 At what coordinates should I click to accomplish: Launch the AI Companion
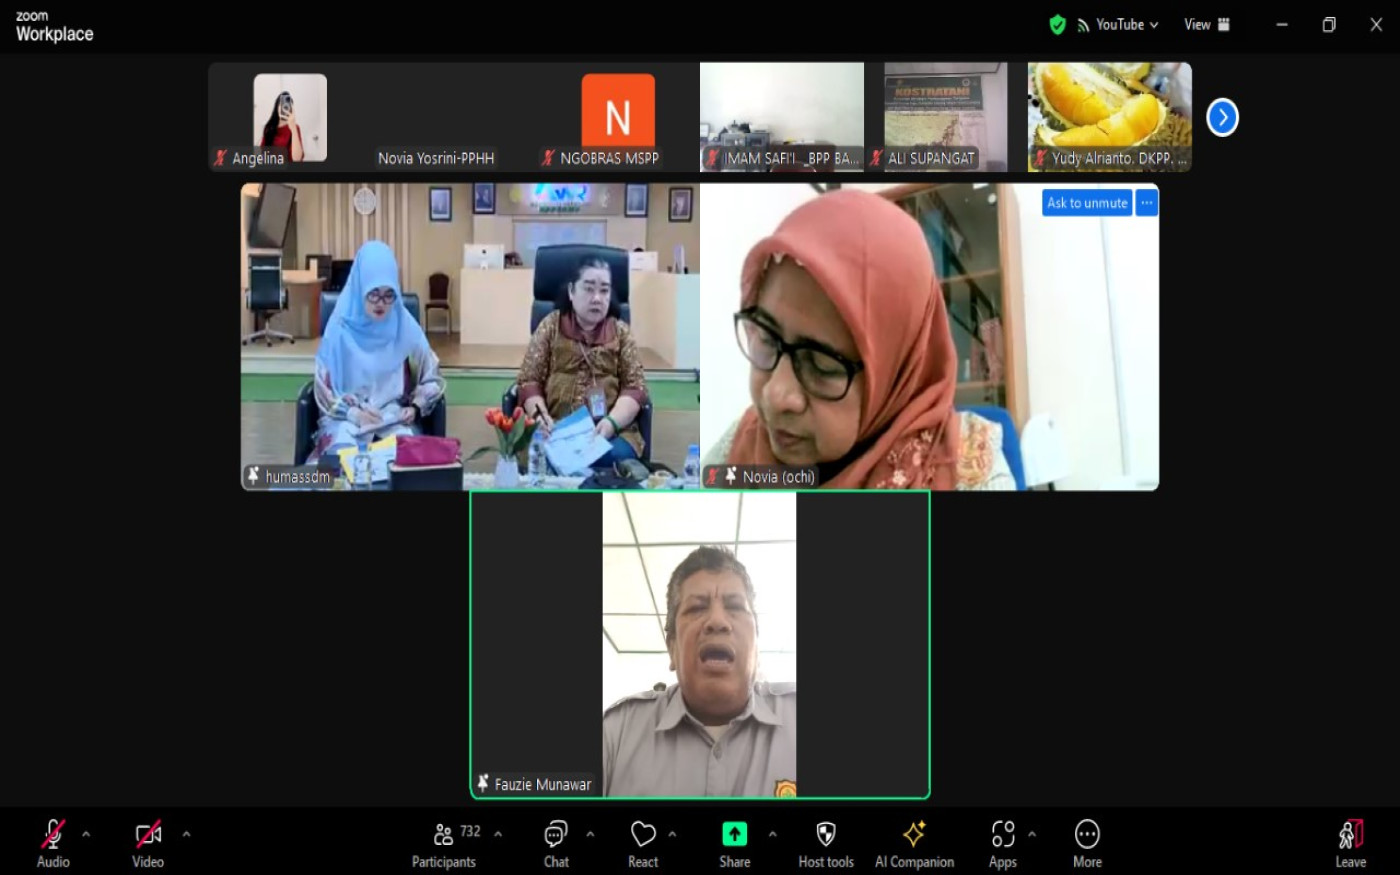coord(914,843)
